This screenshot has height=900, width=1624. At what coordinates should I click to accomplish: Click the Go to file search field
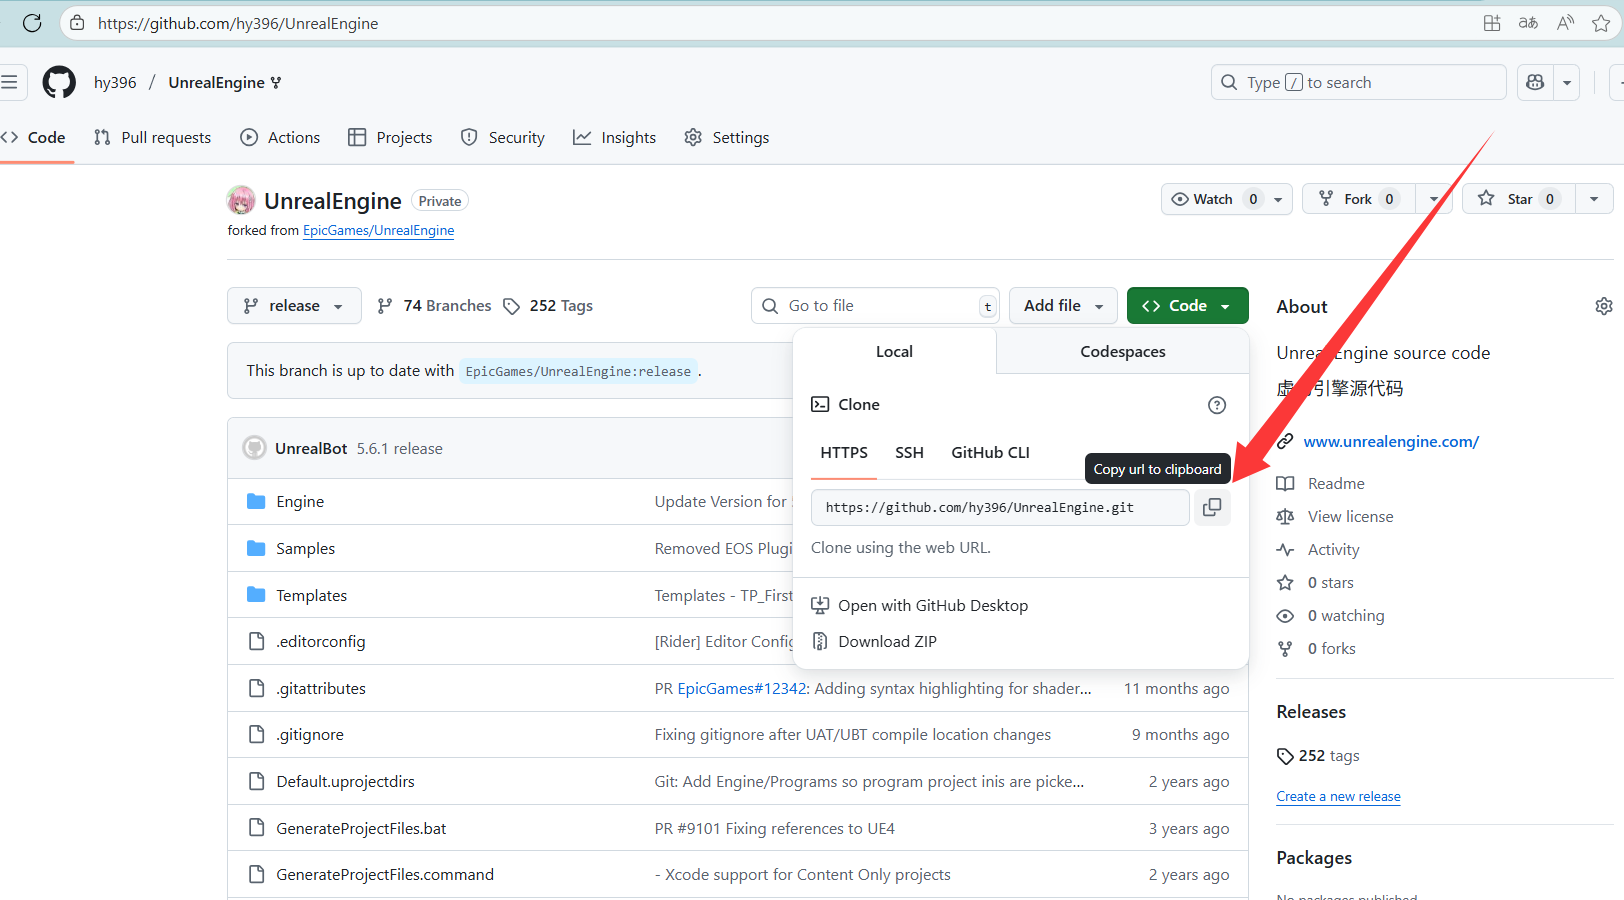pos(875,305)
